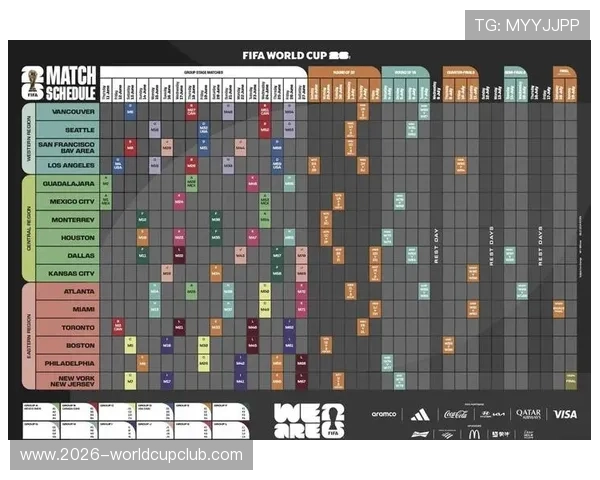600x480 pixels.
Task: Click the Miami city row label
Action: [68, 309]
